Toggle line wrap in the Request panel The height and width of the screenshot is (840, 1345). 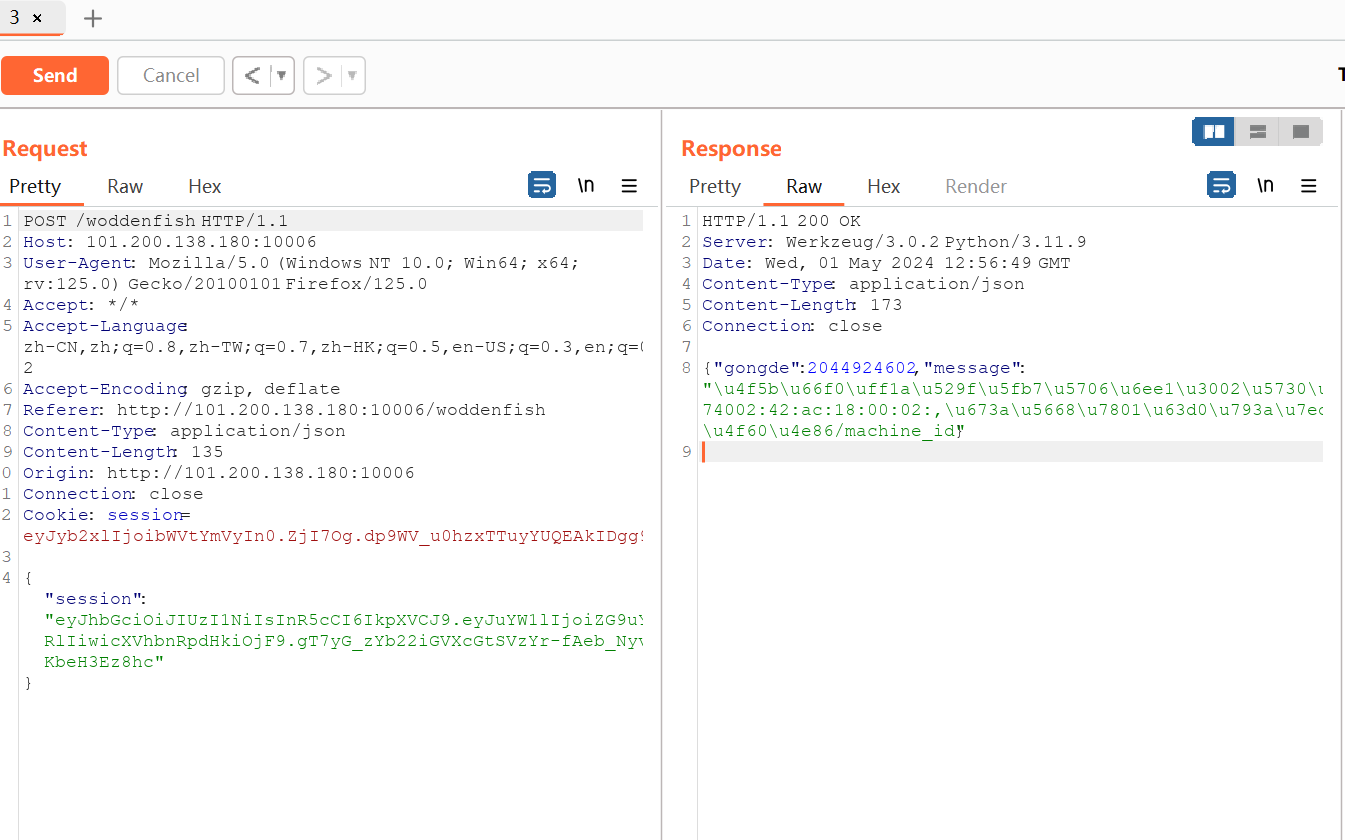click(x=542, y=185)
